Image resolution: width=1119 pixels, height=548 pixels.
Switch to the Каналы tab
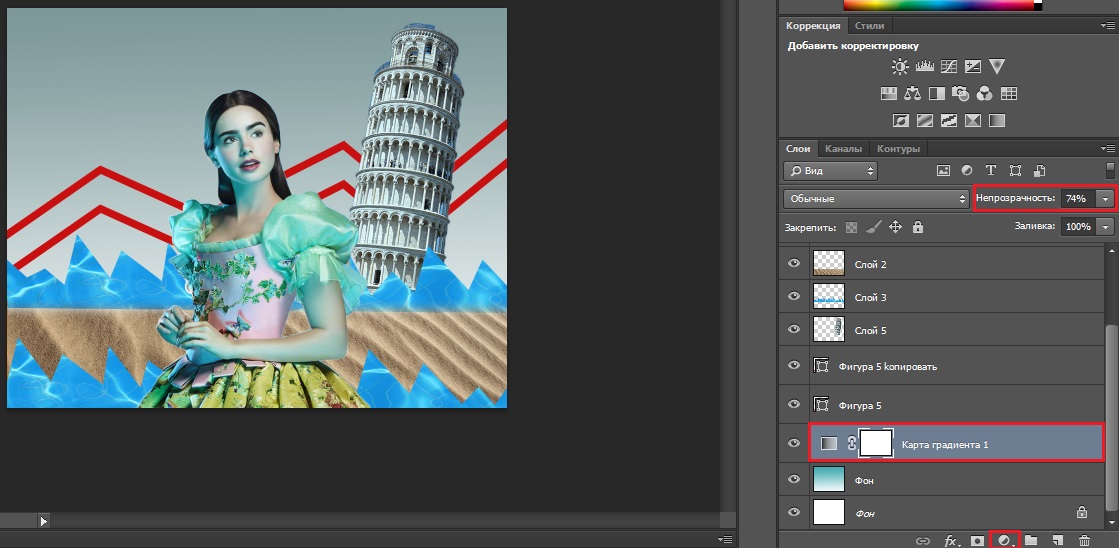pos(844,148)
